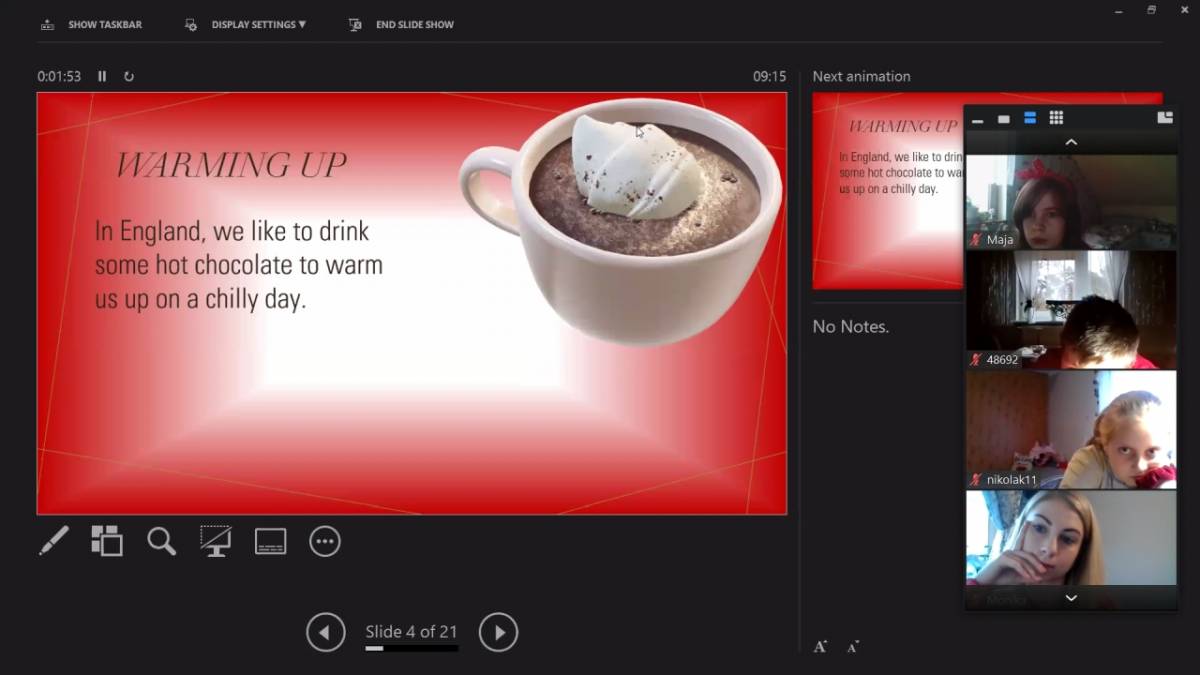This screenshot has width=1200, height=675.
Task: Make the notes text larger
Action: coord(820,647)
